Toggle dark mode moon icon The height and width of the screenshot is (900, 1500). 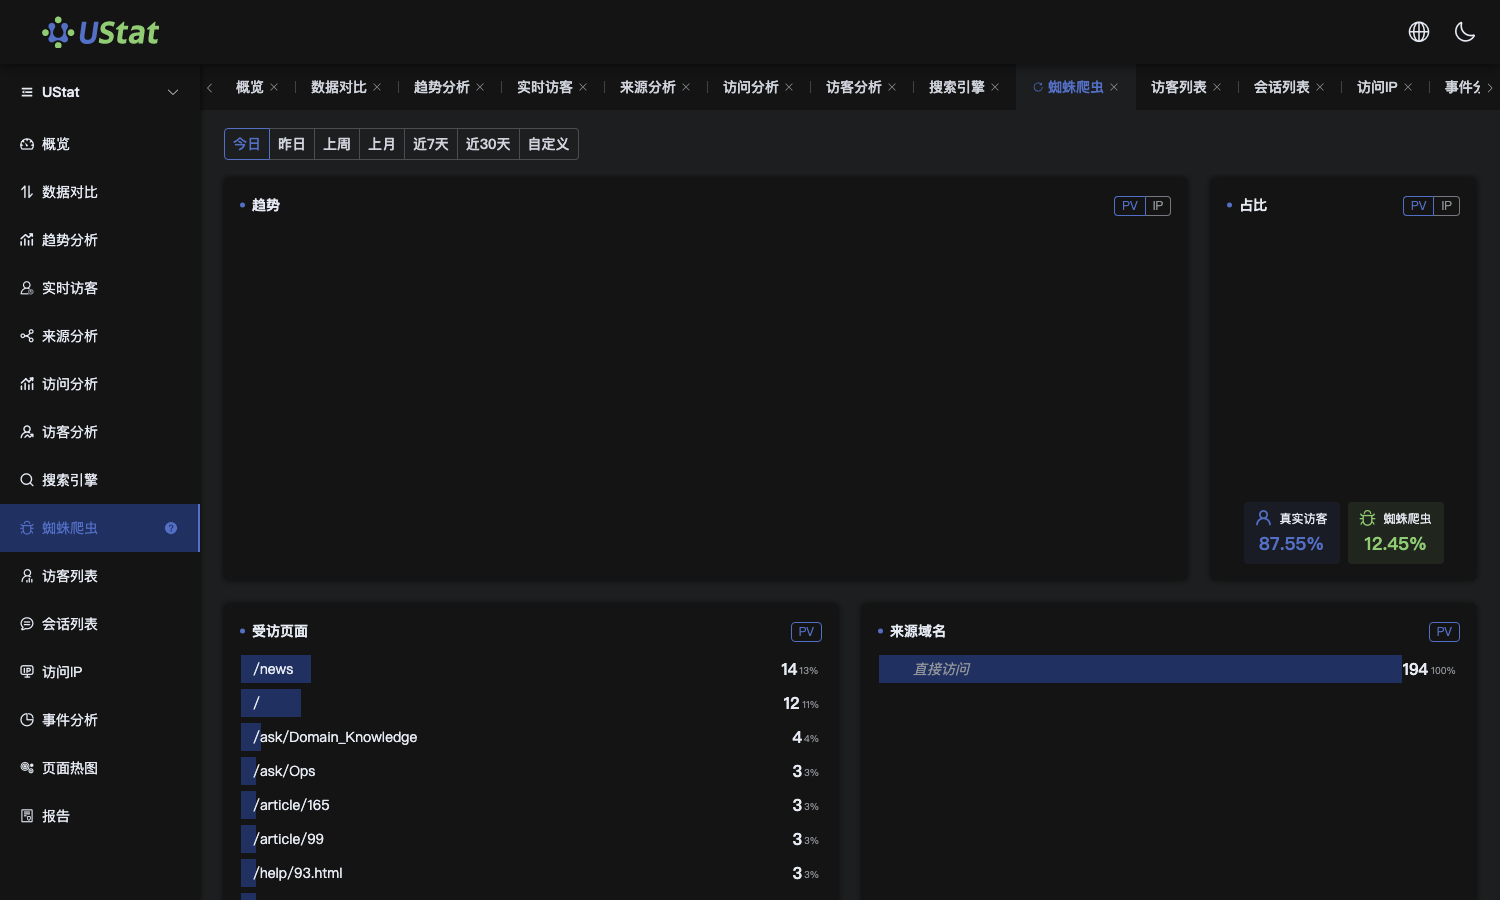(x=1465, y=32)
